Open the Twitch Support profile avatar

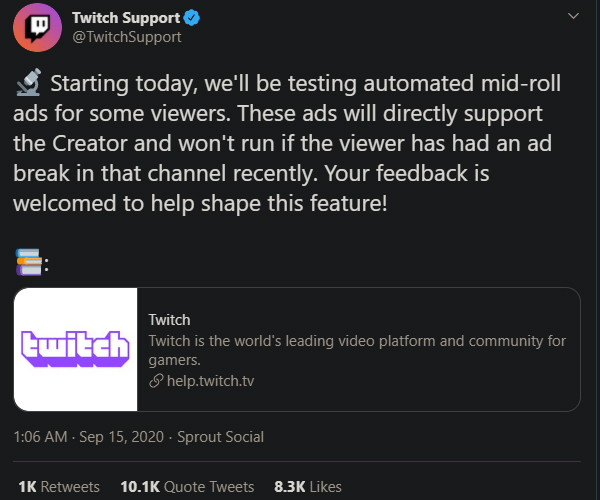click(38, 28)
